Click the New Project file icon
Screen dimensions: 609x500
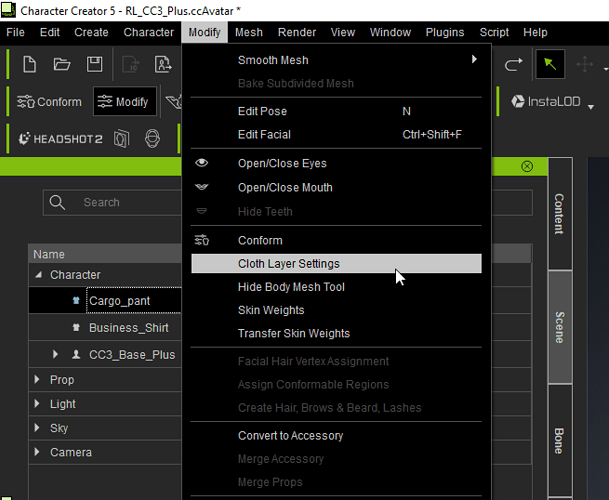[30, 64]
